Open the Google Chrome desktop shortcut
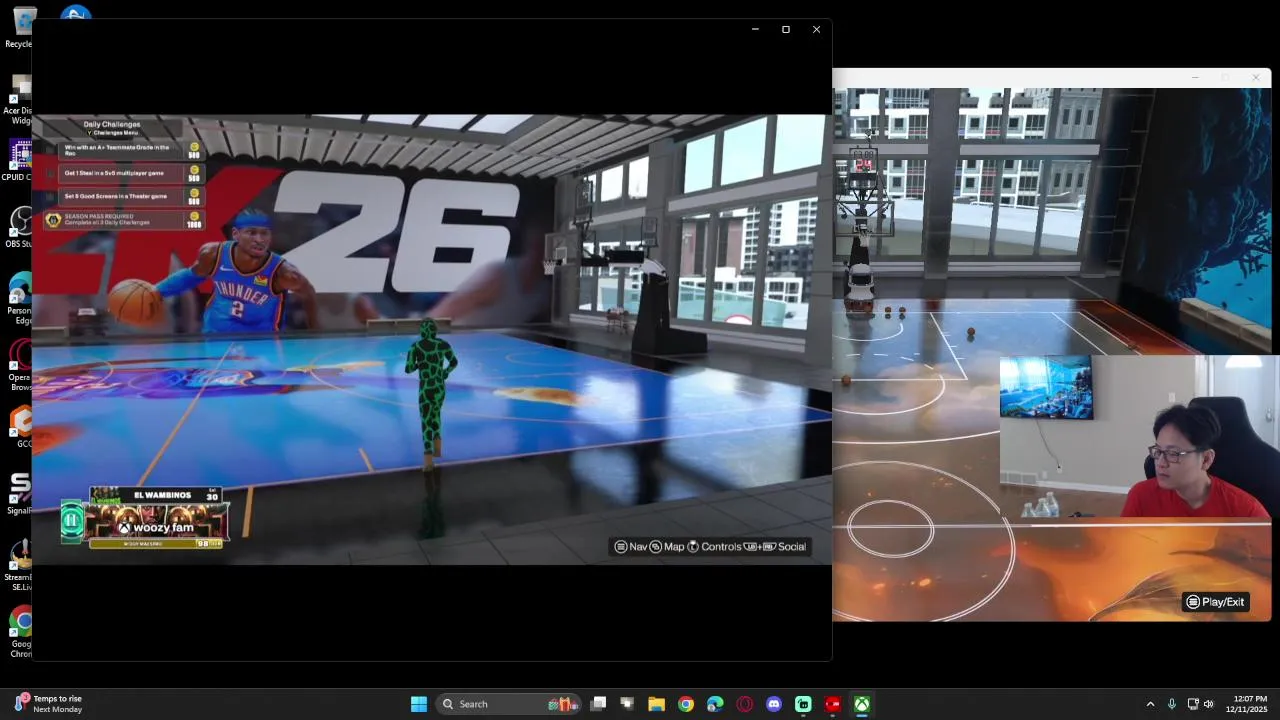The image size is (1280, 720). click(x=19, y=632)
